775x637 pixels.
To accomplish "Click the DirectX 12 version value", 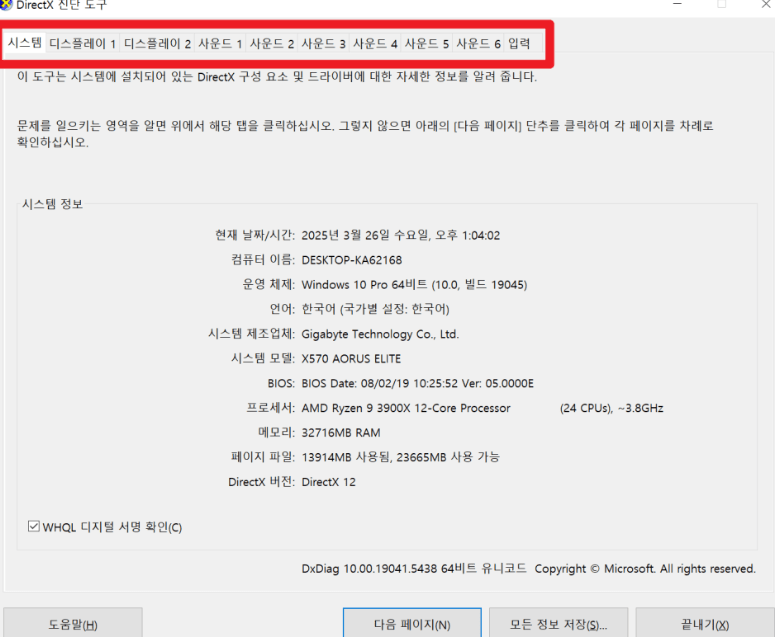I will click(x=329, y=482).
